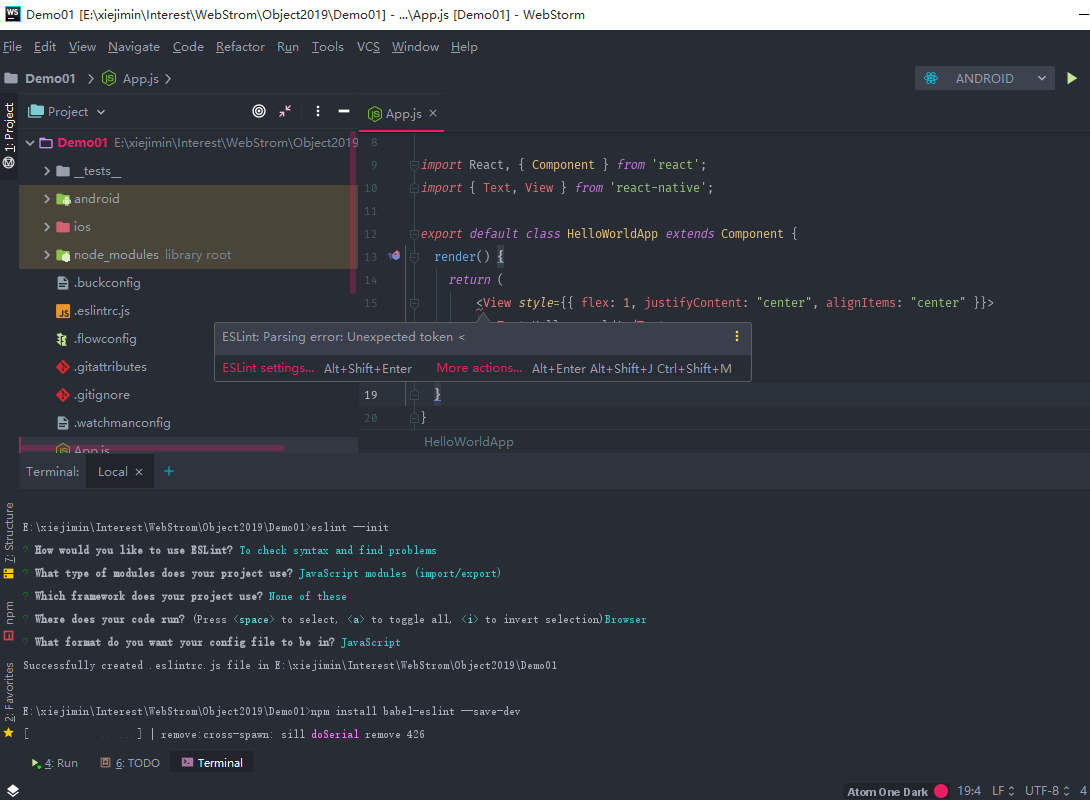Click the tool windows quick-access icon

coord(13,791)
